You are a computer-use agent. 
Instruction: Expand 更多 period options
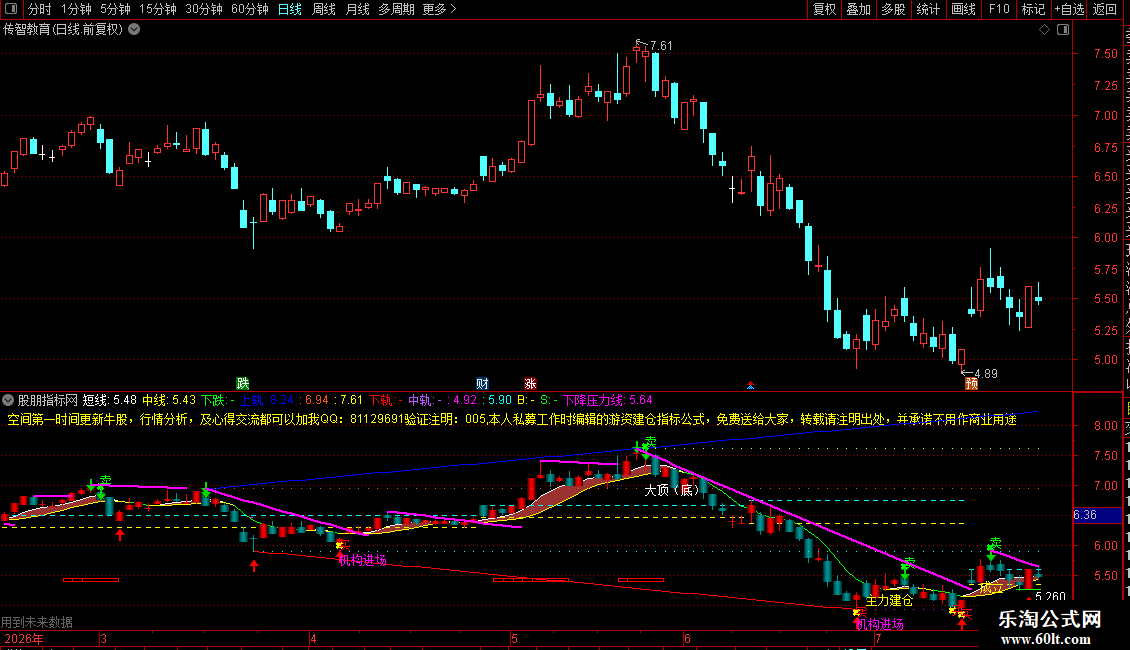click(439, 9)
